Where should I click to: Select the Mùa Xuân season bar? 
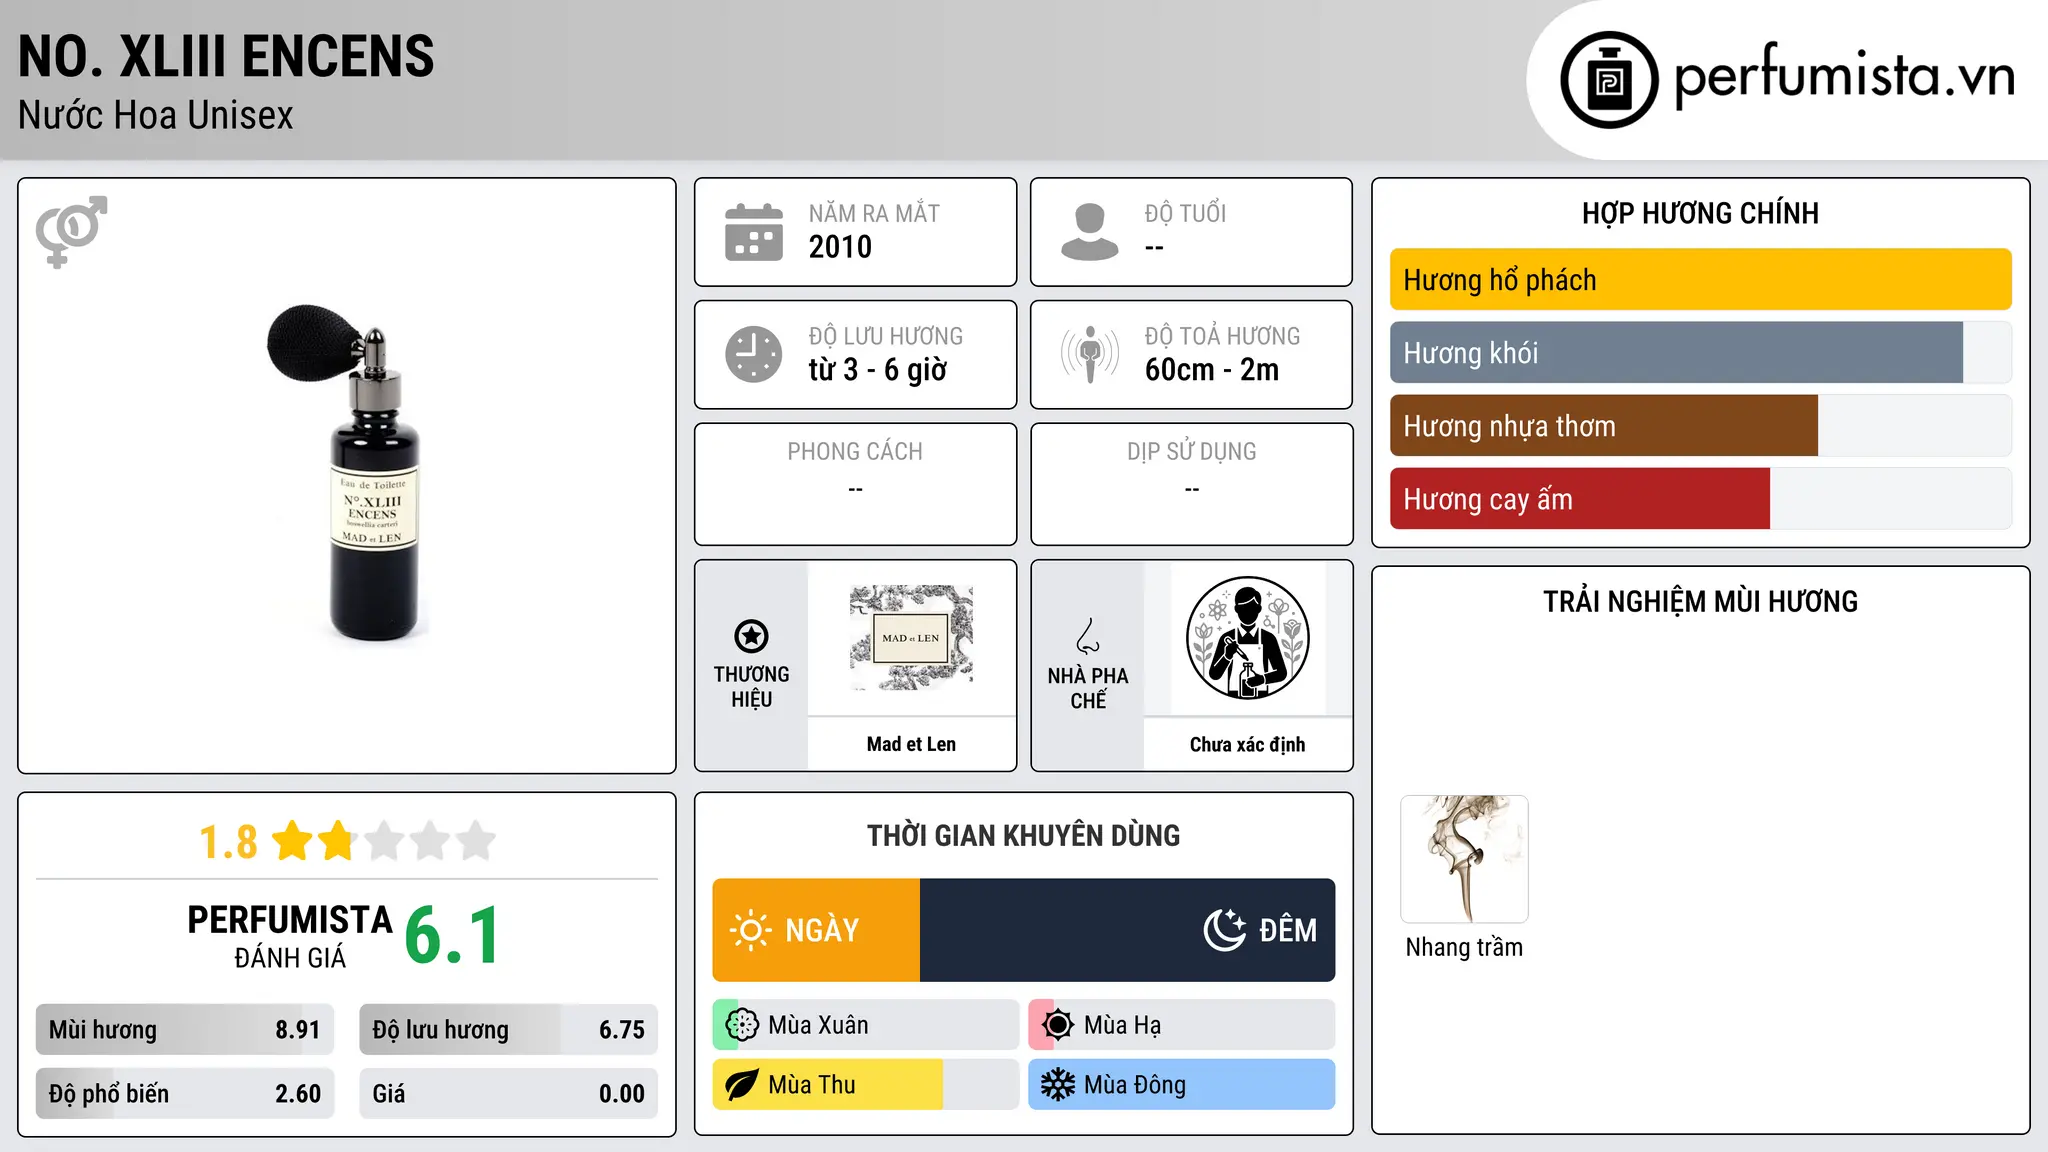tap(866, 1025)
